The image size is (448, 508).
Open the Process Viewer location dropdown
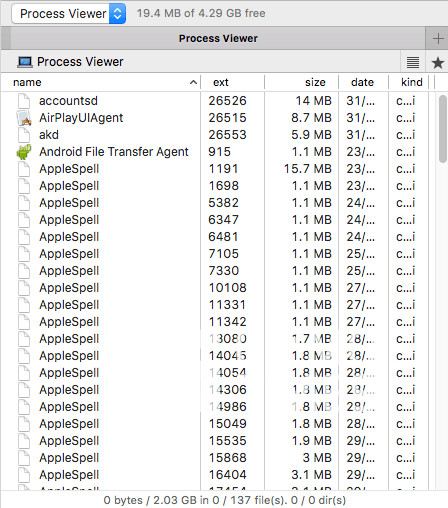pos(69,14)
